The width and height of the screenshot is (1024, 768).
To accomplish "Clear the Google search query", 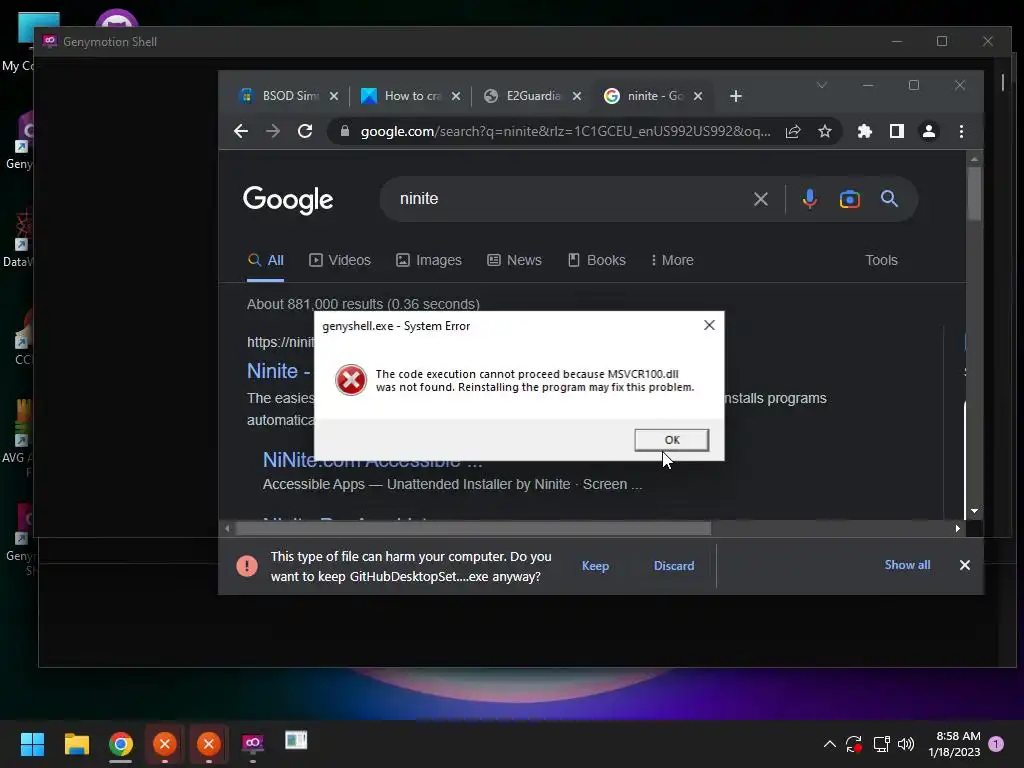I will (761, 199).
